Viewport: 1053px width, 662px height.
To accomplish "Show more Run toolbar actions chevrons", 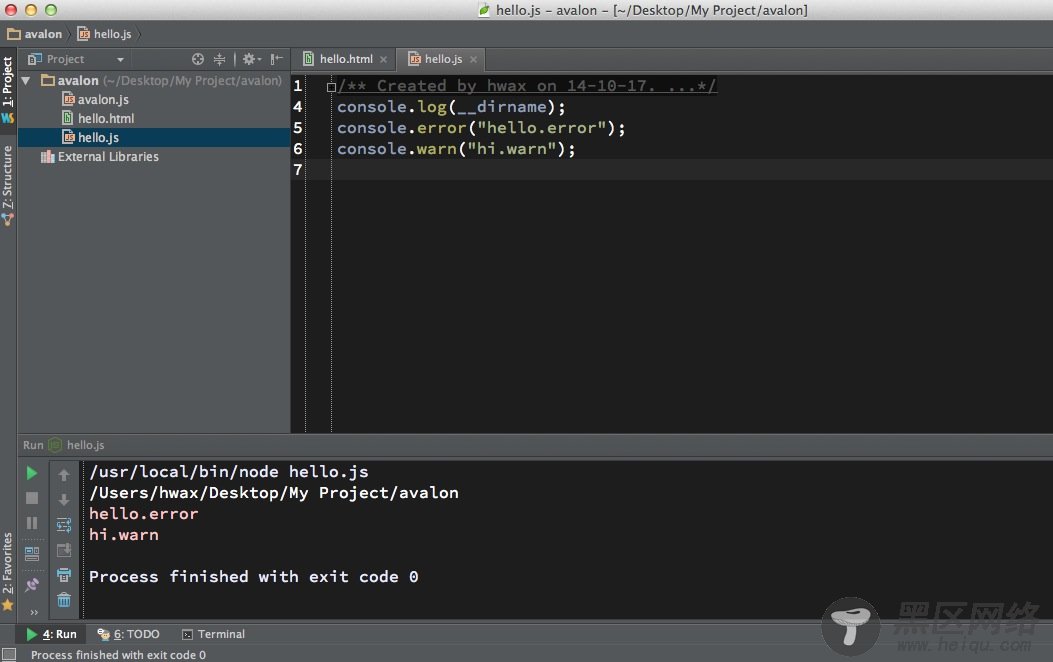I will [x=34, y=612].
